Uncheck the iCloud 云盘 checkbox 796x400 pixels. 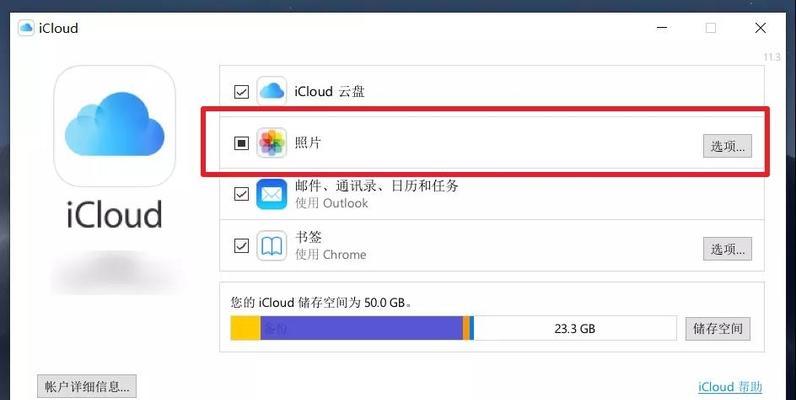click(x=241, y=92)
